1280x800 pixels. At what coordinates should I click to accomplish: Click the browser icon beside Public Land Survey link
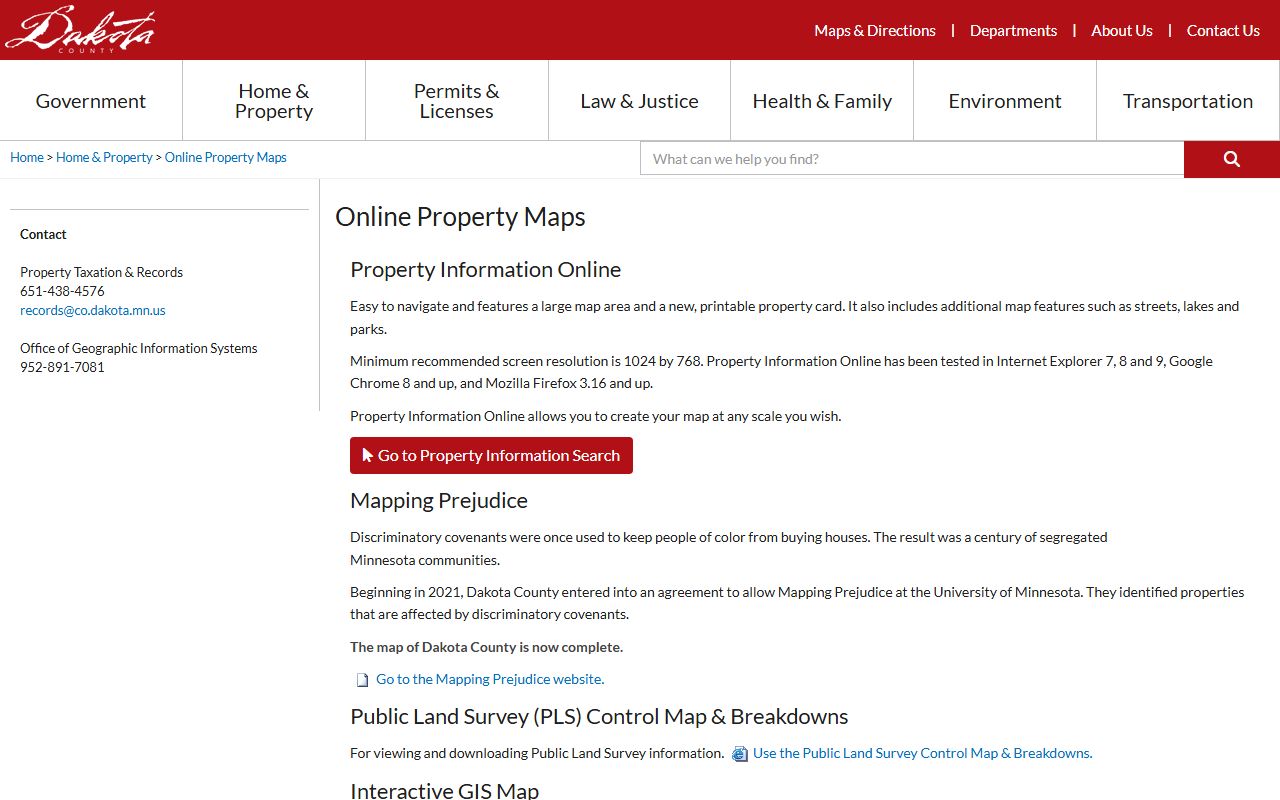click(x=740, y=754)
